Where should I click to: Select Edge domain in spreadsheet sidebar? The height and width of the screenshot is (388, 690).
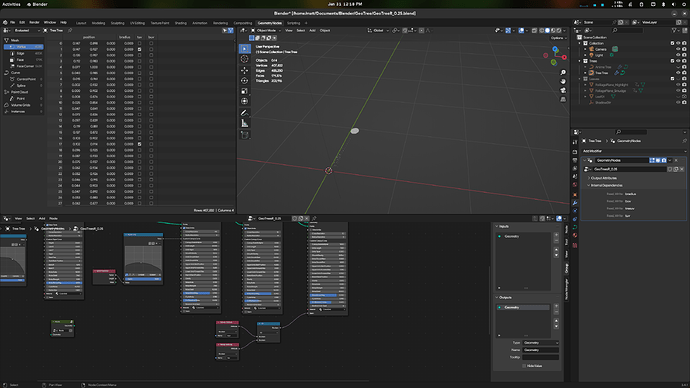(x=24, y=53)
